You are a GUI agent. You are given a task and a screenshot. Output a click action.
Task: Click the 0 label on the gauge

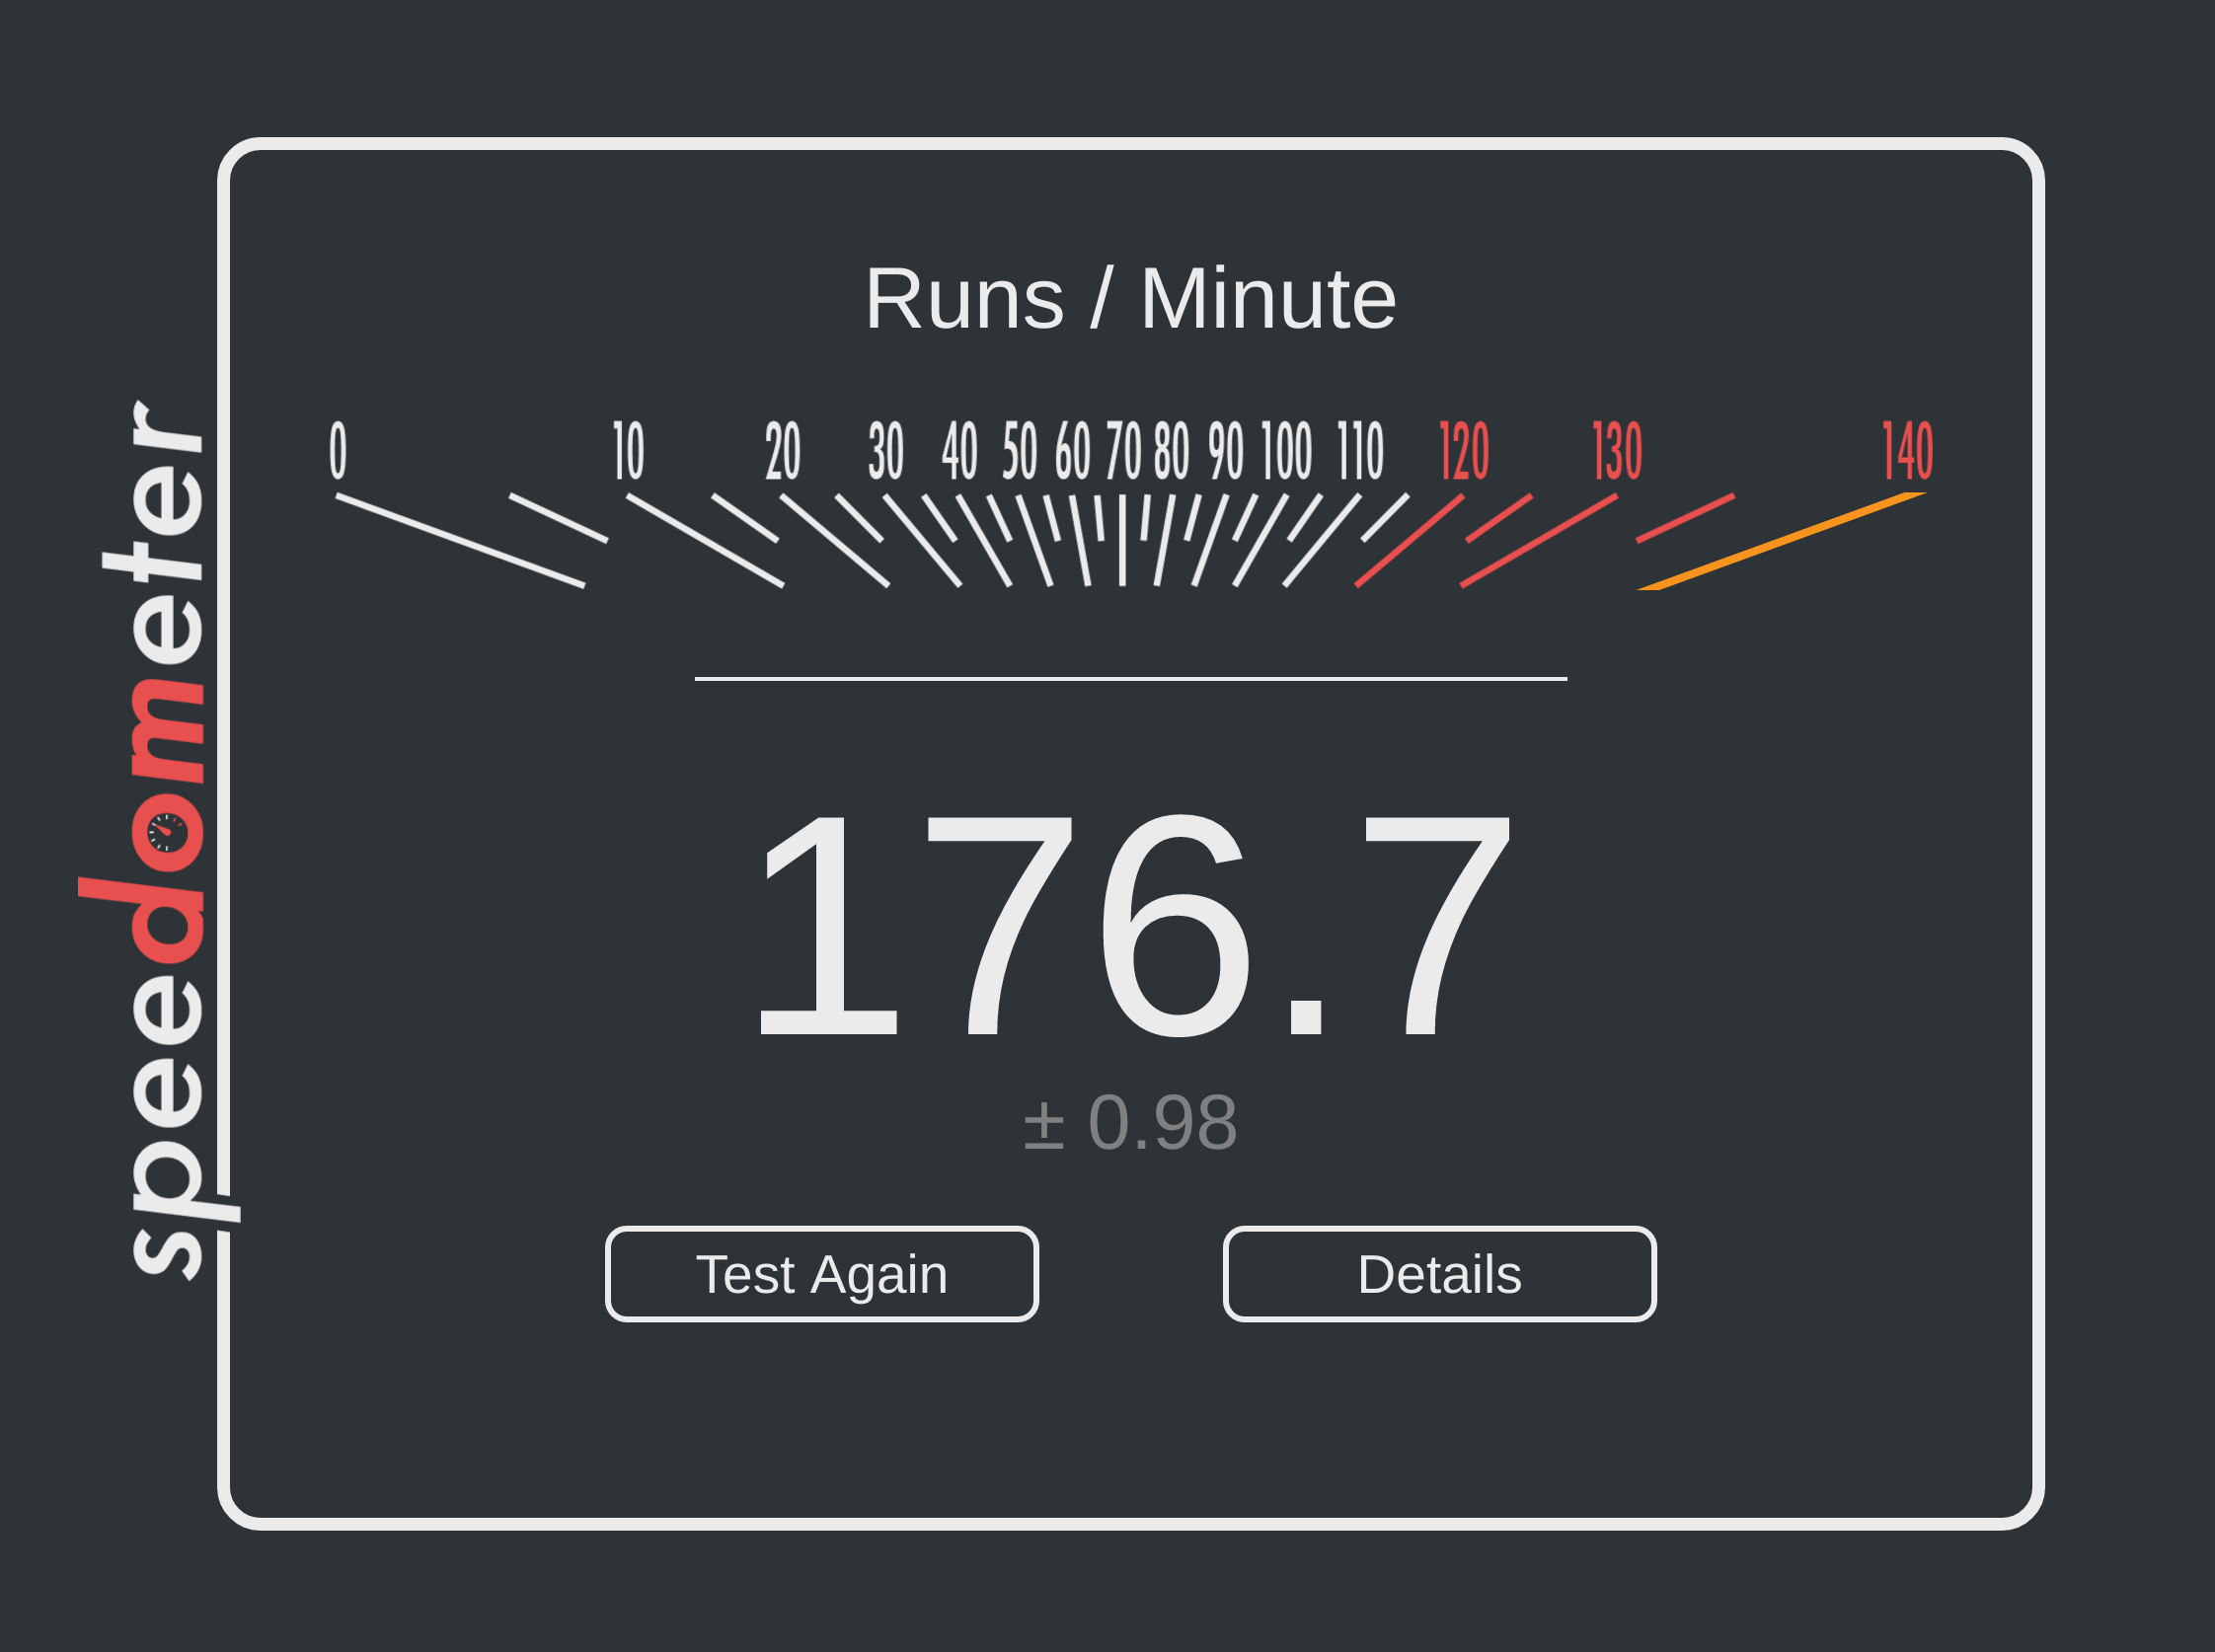[338, 451]
